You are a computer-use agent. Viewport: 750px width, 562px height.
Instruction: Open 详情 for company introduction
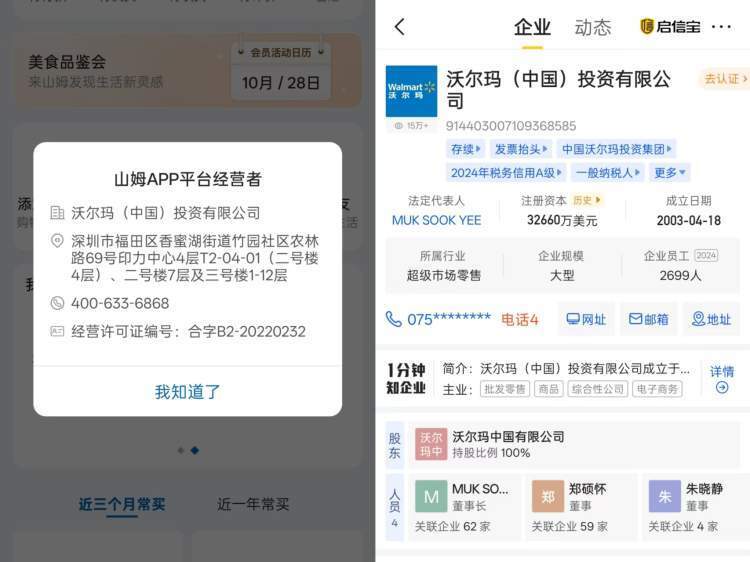point(722,379)
